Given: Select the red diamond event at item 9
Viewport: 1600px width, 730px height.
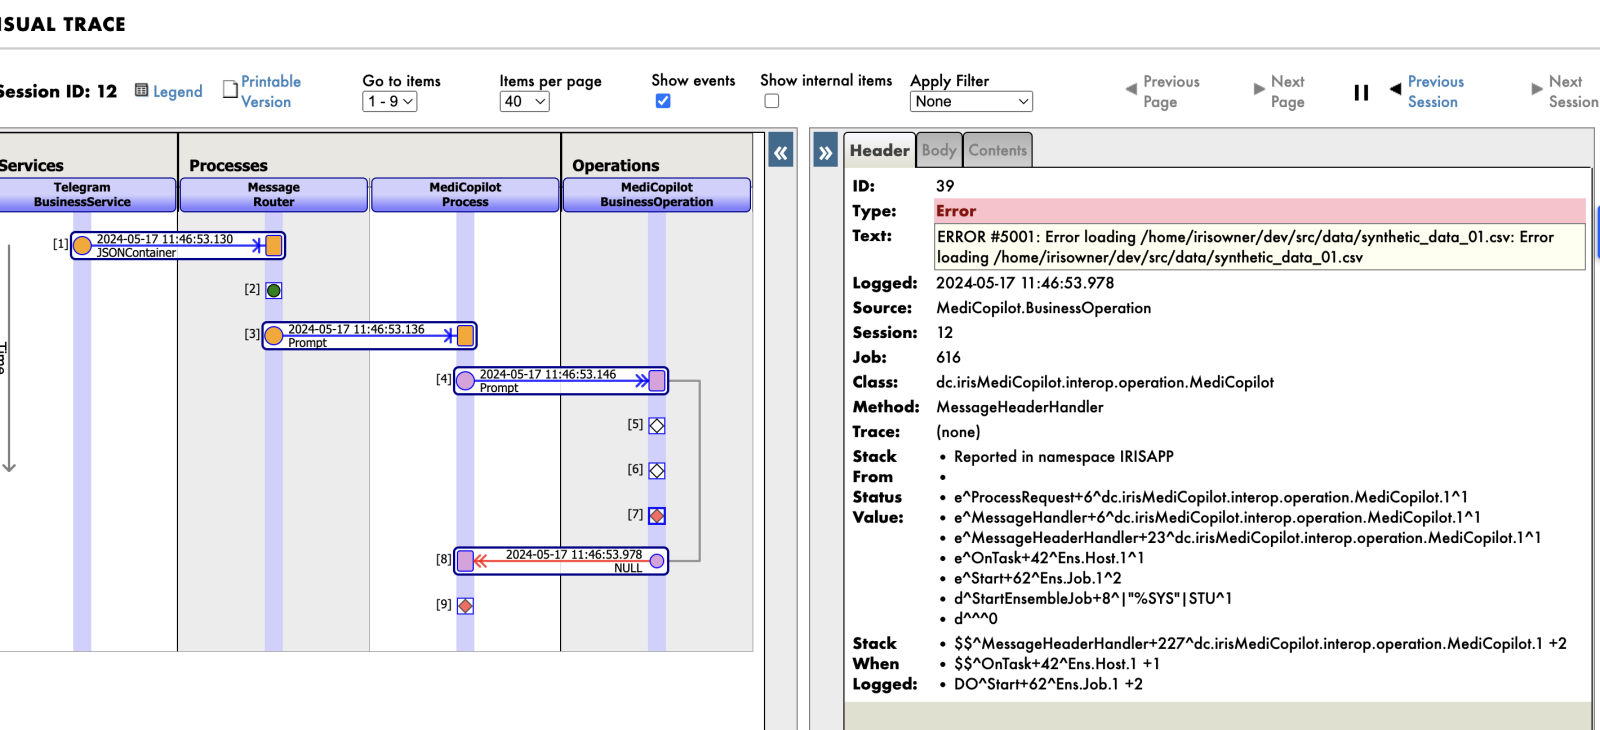Looking at the screenshot, I should click(x=465, y=606).
